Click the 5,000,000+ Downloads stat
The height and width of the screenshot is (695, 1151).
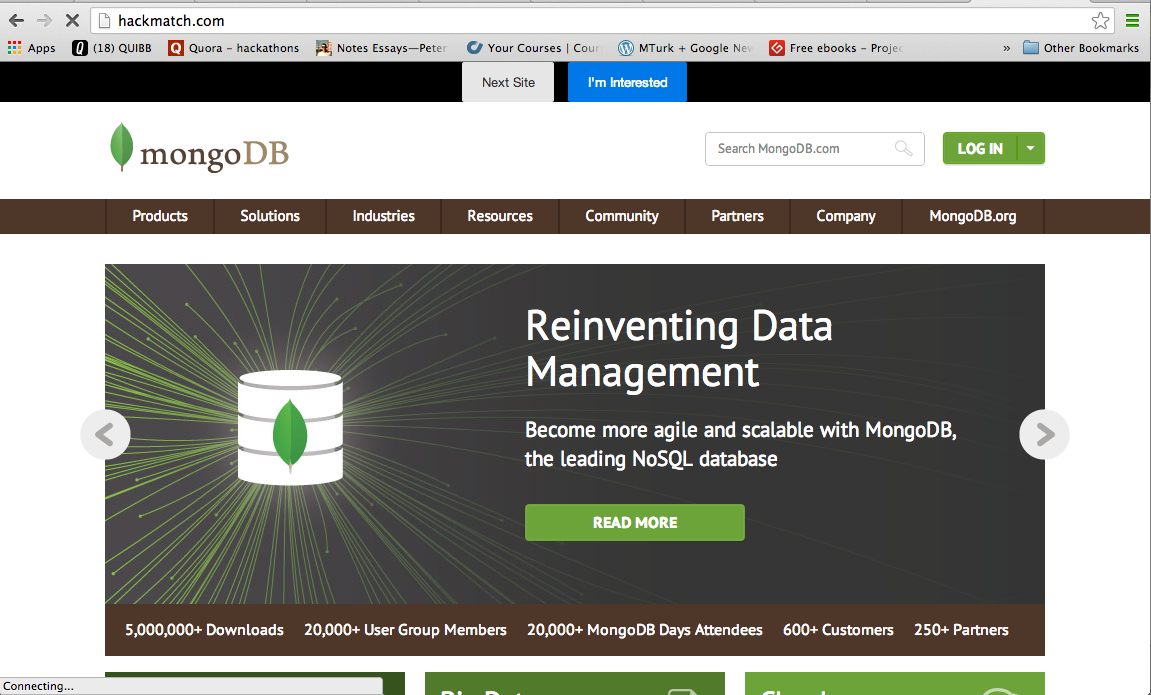tap(204, 630)
